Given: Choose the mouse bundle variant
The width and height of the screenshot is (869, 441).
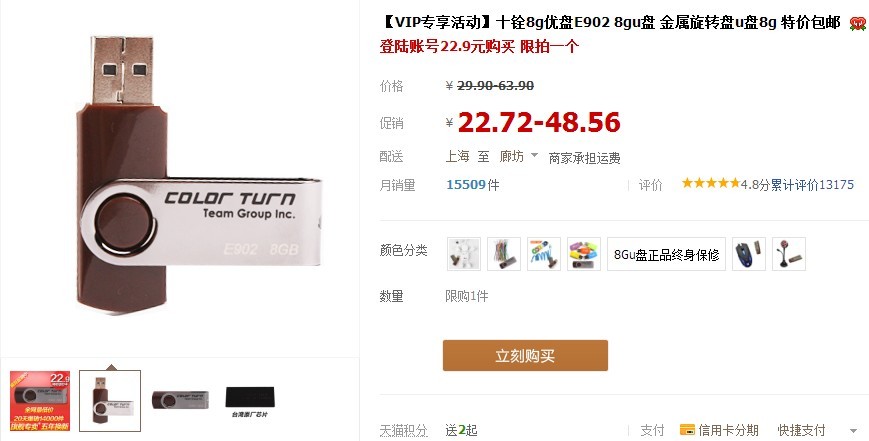Looking at the screenshot, I should tap(749, 254).
